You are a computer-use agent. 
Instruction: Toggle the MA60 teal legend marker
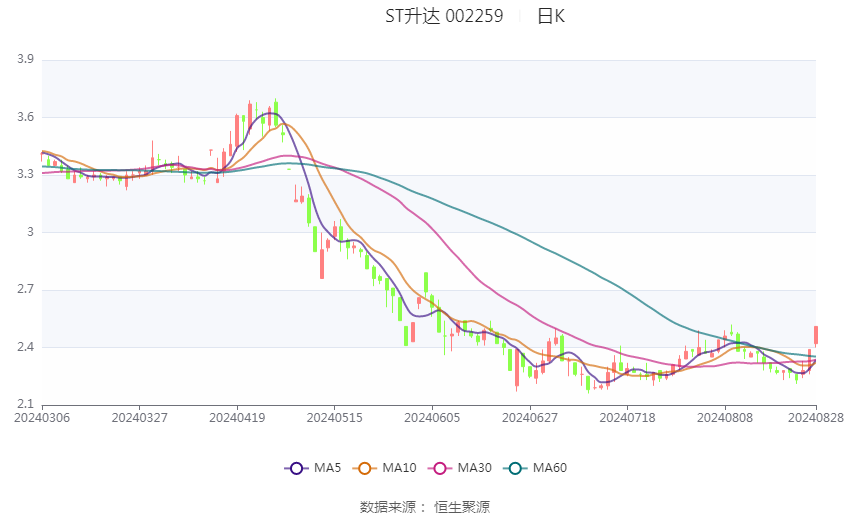pos(515,468)
